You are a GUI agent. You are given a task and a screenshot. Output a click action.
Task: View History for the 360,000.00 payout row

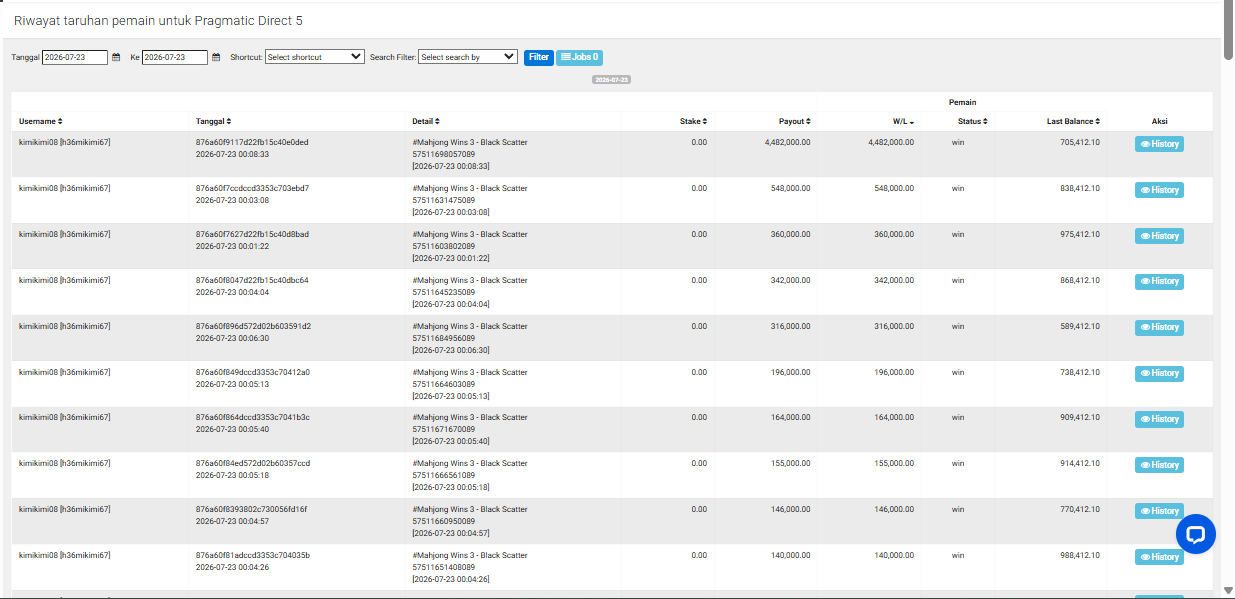(1159, 236)
